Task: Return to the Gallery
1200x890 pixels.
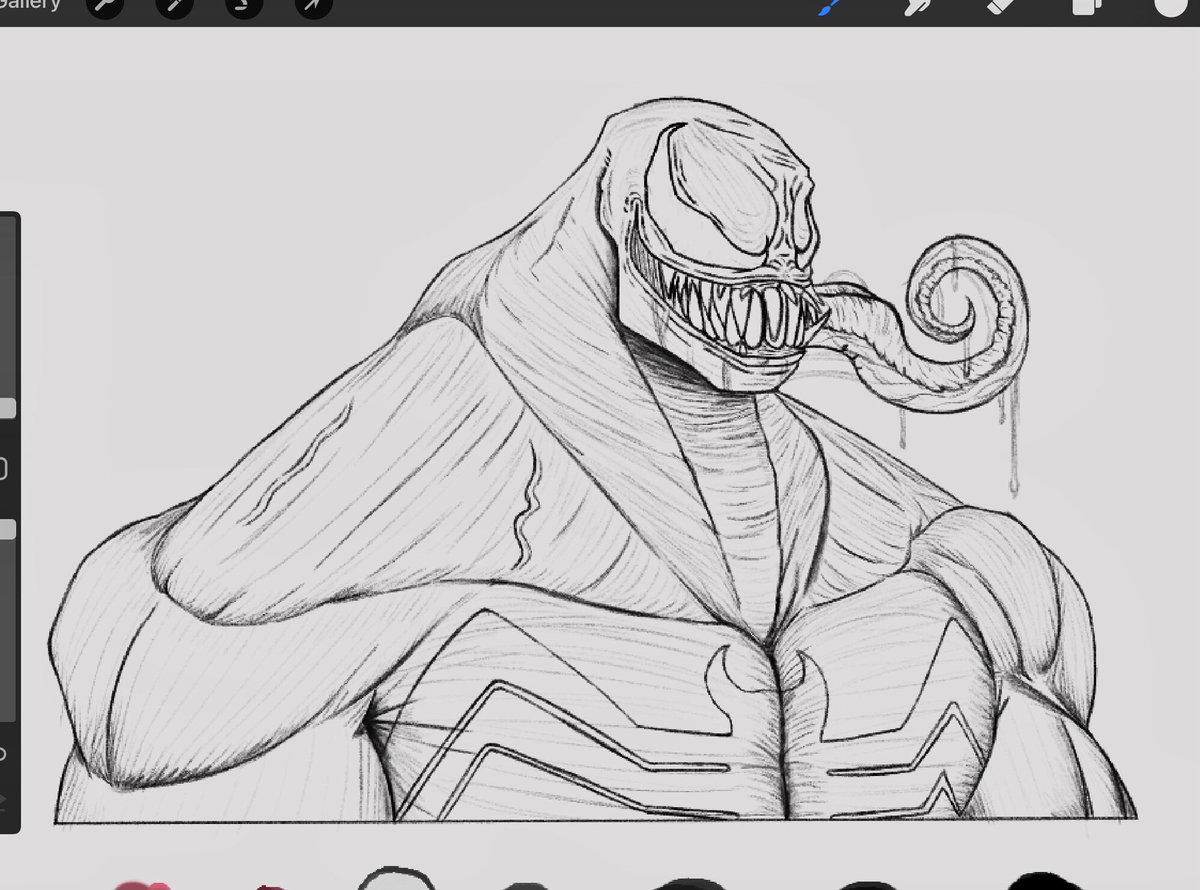Action: (x=30, y=5)
